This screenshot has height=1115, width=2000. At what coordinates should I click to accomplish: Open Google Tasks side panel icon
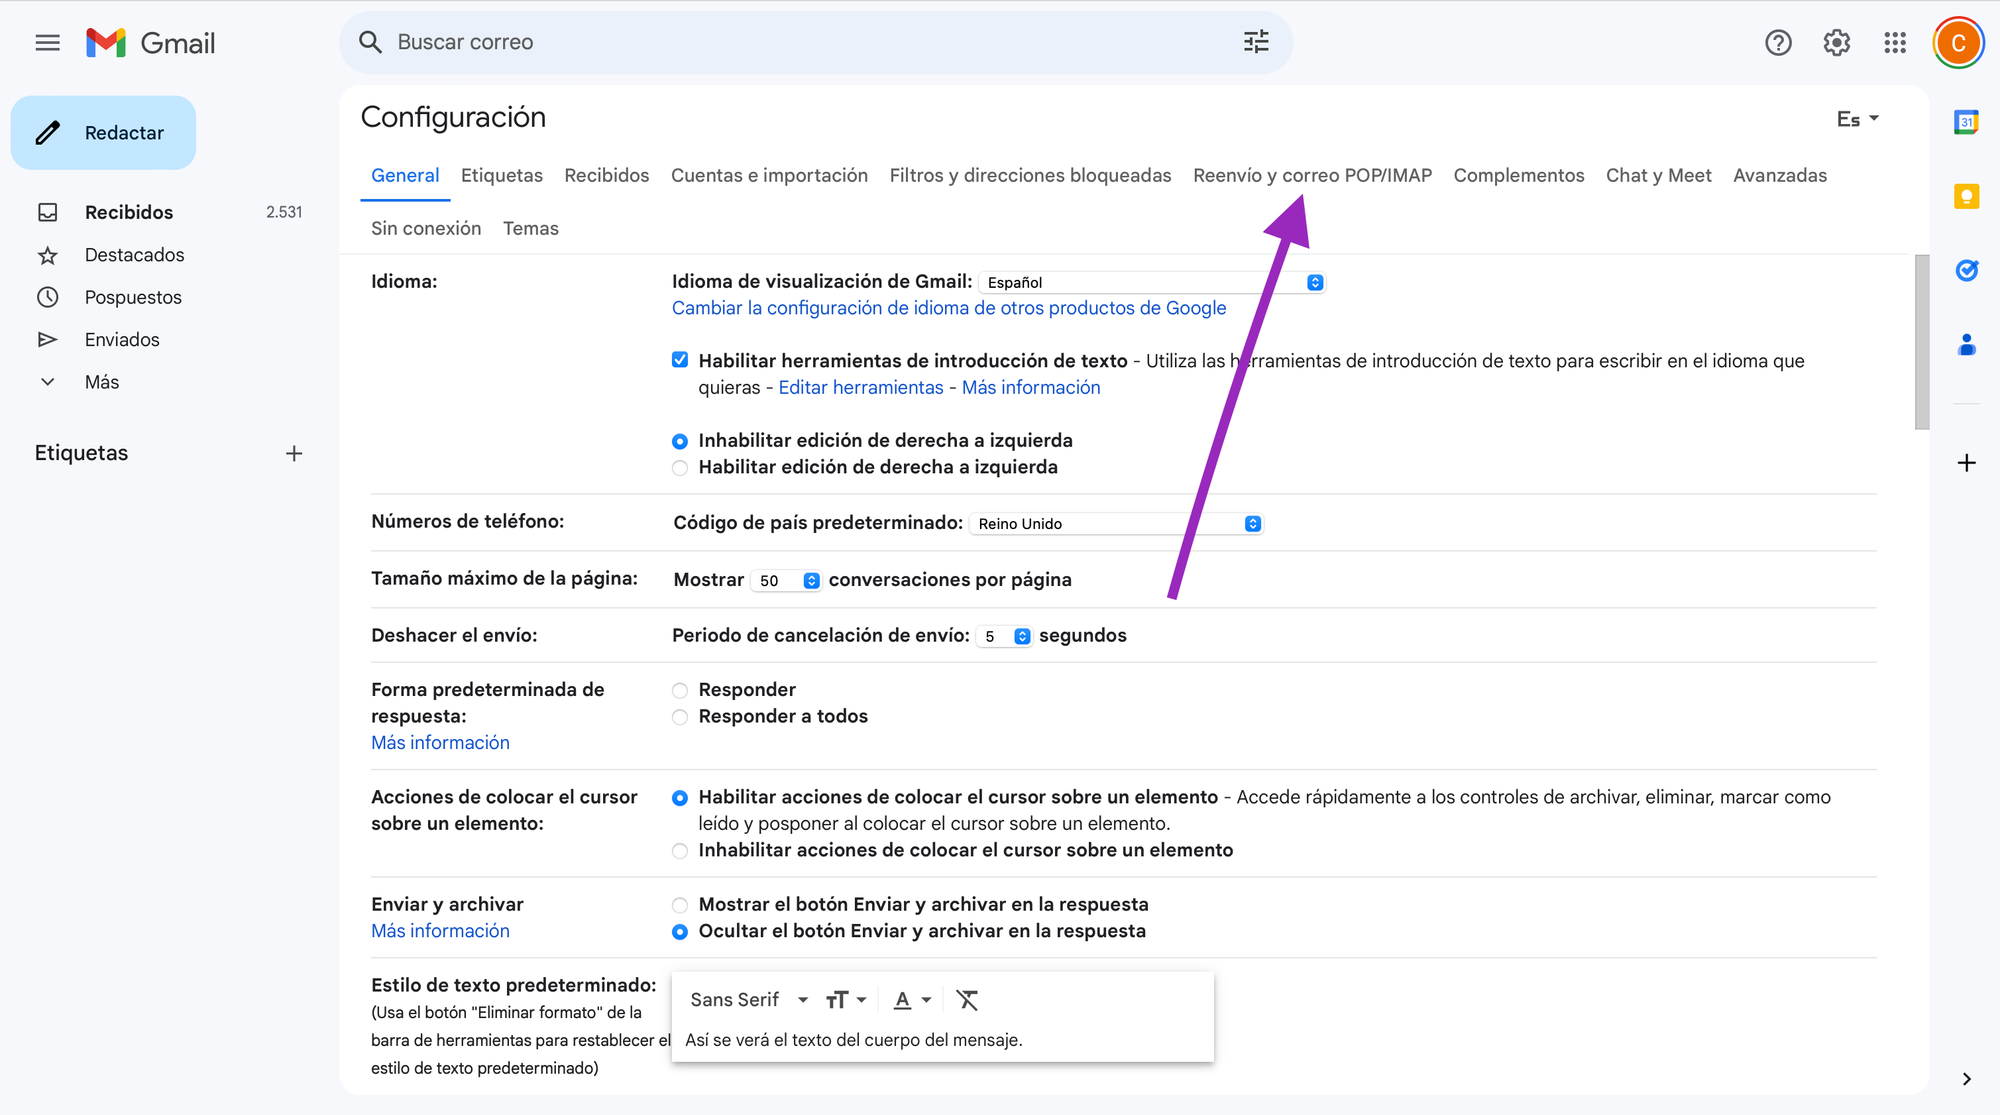point(1966,270)
